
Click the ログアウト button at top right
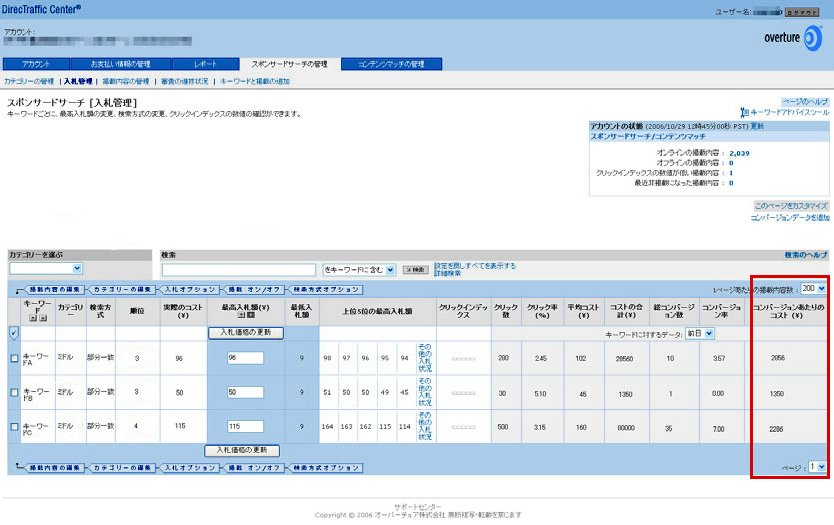[x=801, y=12]
